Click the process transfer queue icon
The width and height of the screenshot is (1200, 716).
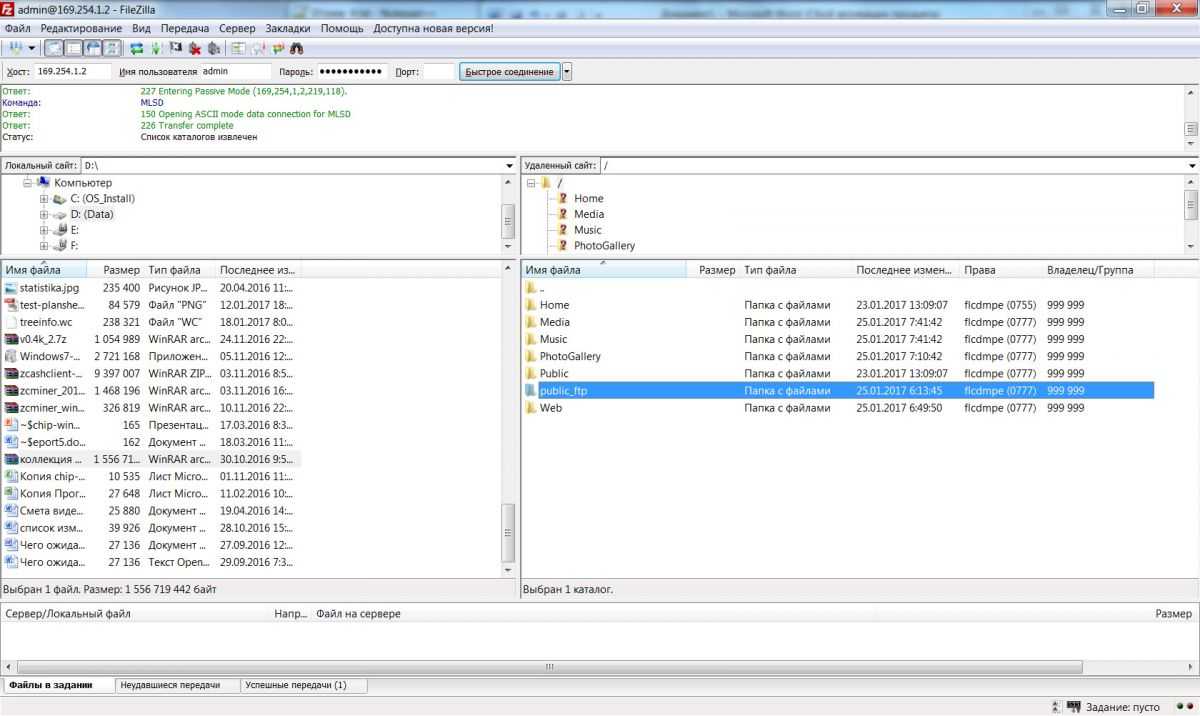click(156, 48)
